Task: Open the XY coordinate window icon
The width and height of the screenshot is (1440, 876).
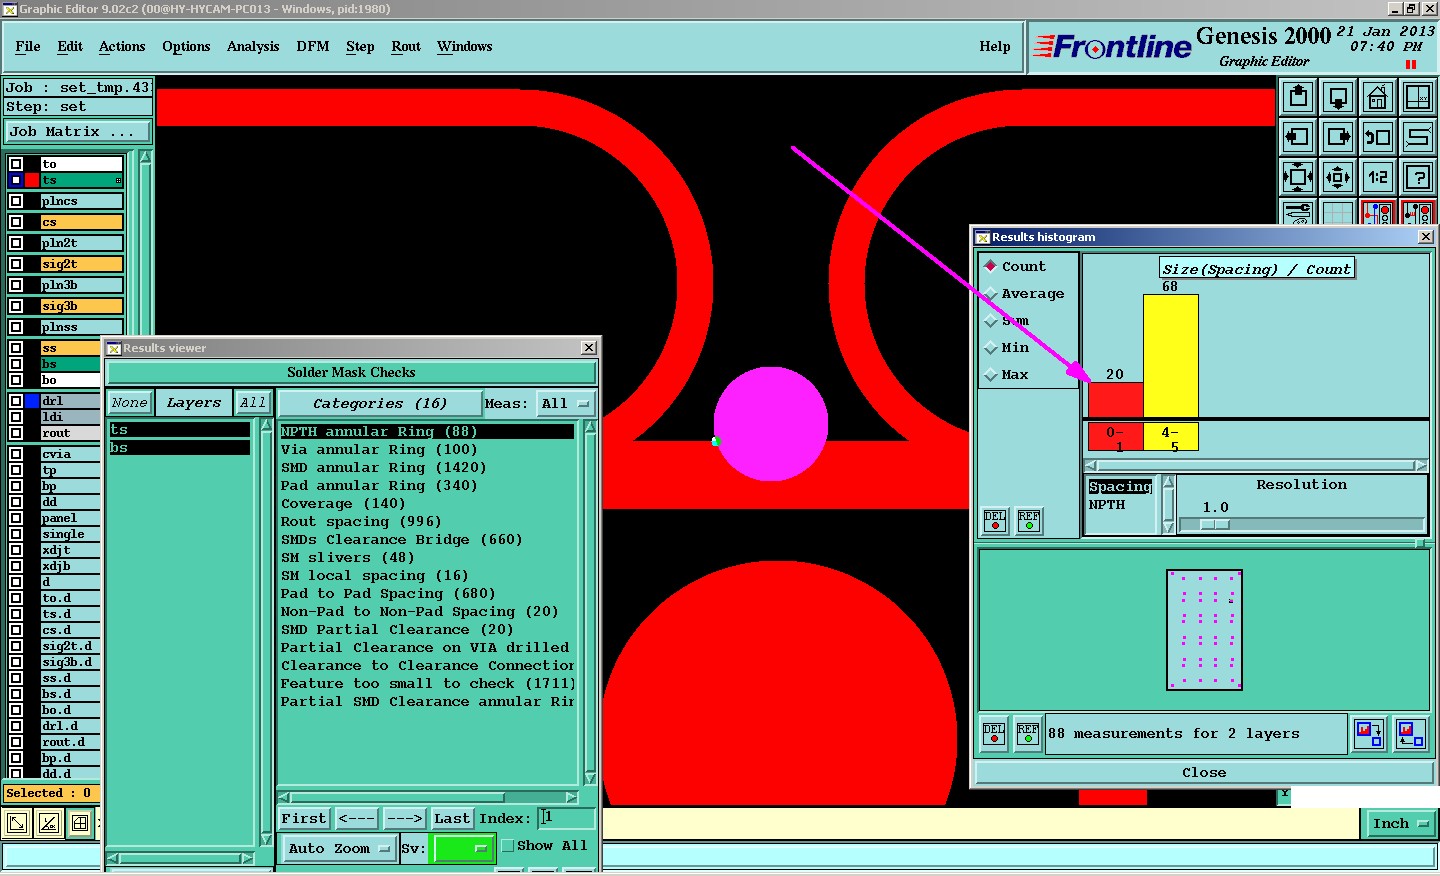Action: pyautogui.click(x=1418, y=97)
